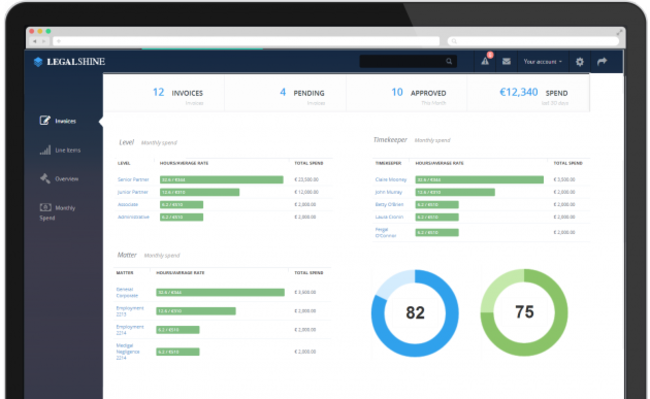Open timekeeper Laura Cronin link
The image size is (650, 399).
coord(389,217)
